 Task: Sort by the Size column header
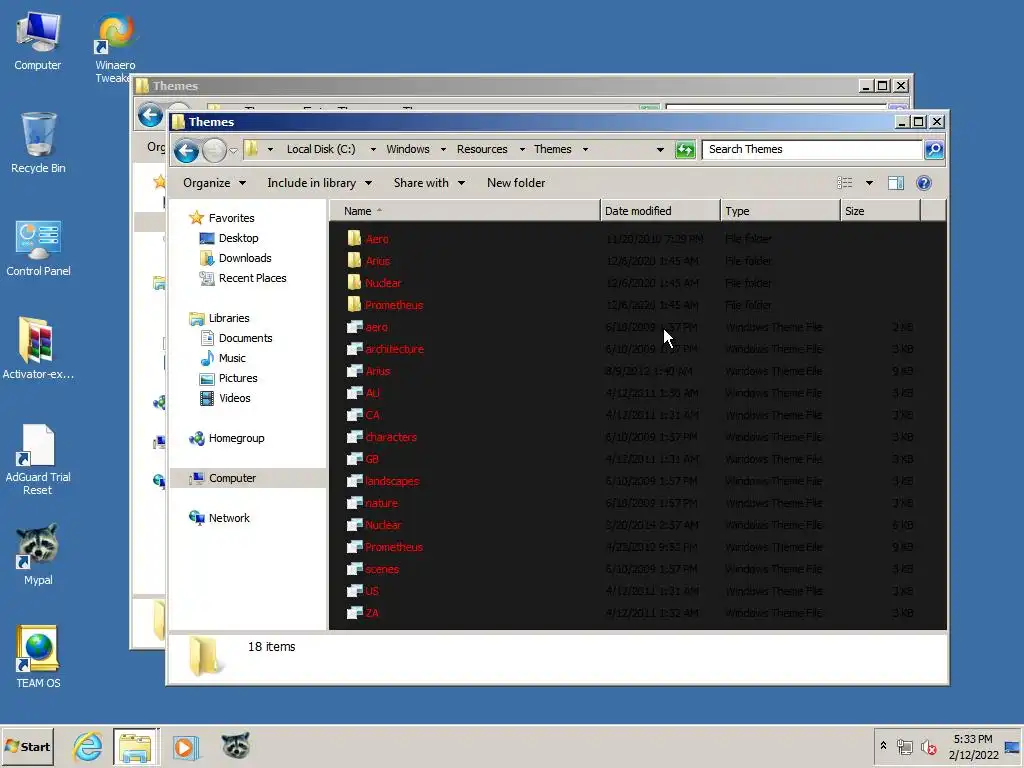pyautogui.click(x=880, y=211)
